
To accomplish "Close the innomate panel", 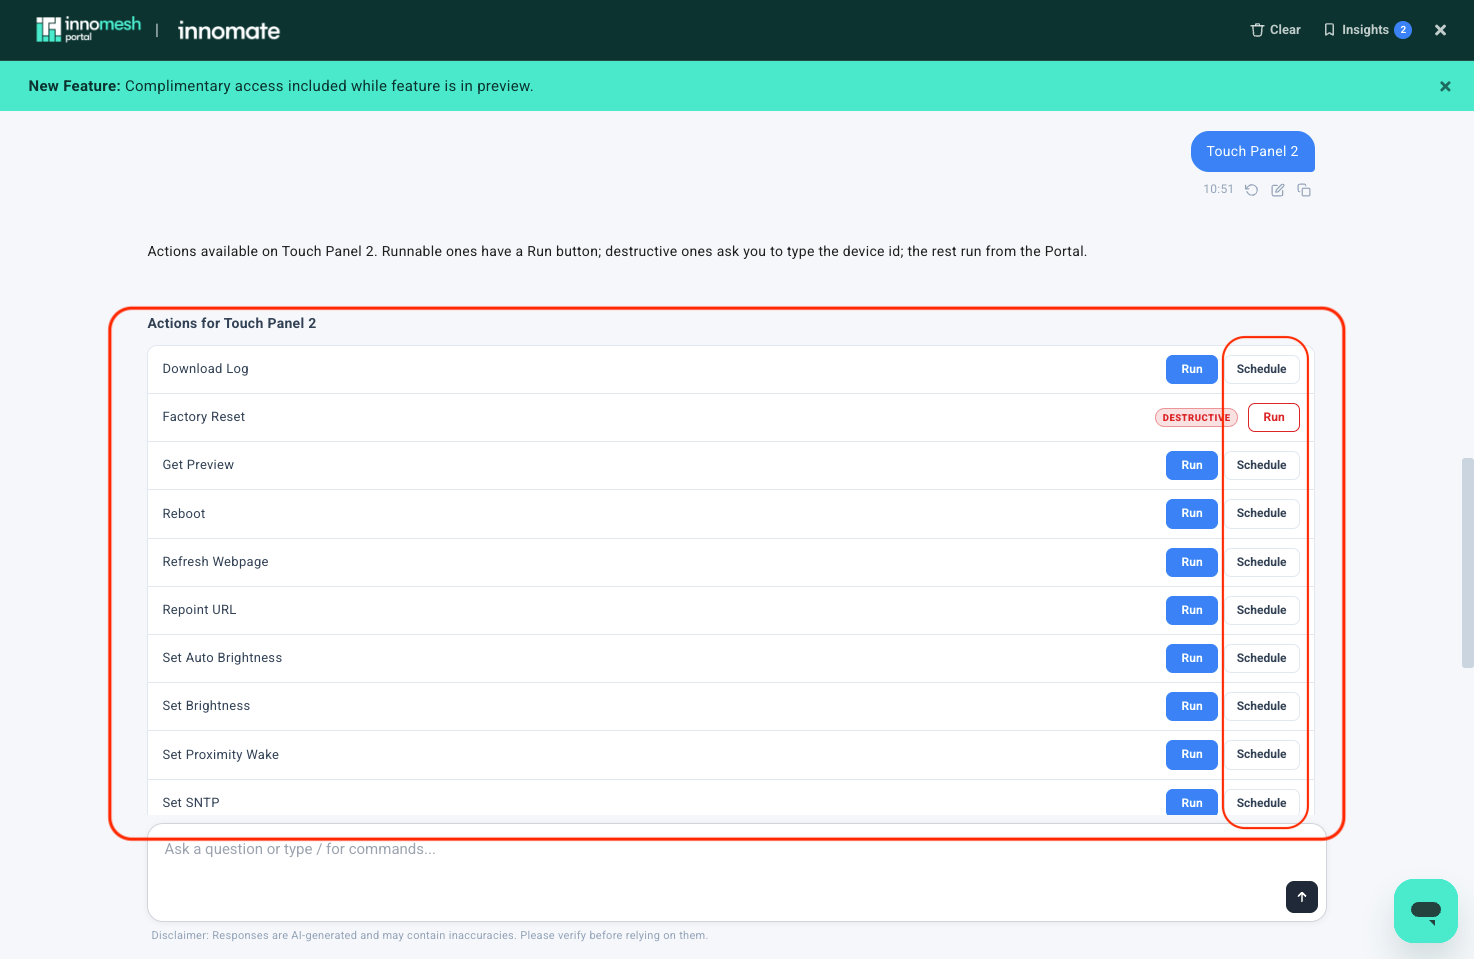I will (x=1440, y=30).
